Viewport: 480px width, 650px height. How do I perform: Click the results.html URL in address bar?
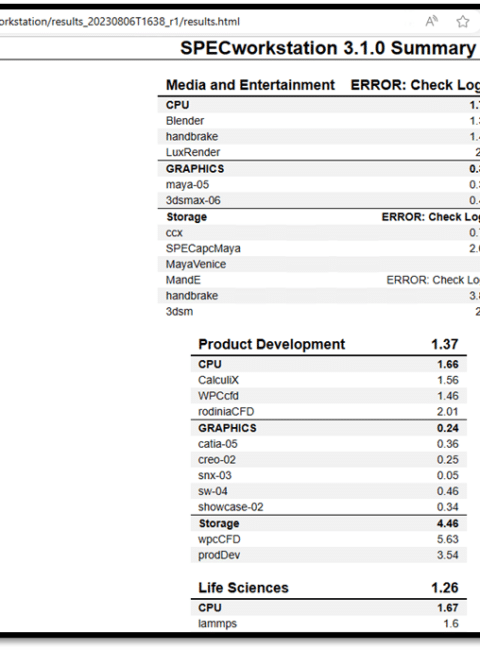tap(120, 22)
